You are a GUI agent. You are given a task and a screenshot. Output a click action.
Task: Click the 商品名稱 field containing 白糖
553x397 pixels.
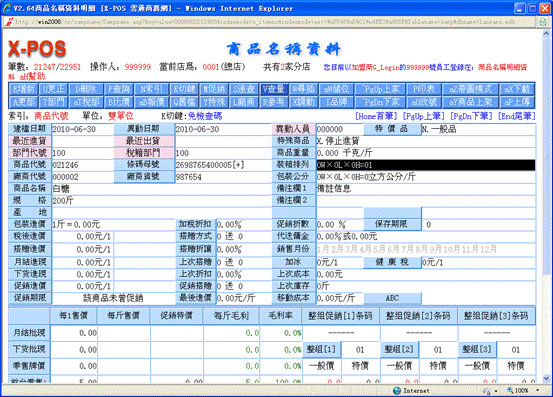coord(161,189)
